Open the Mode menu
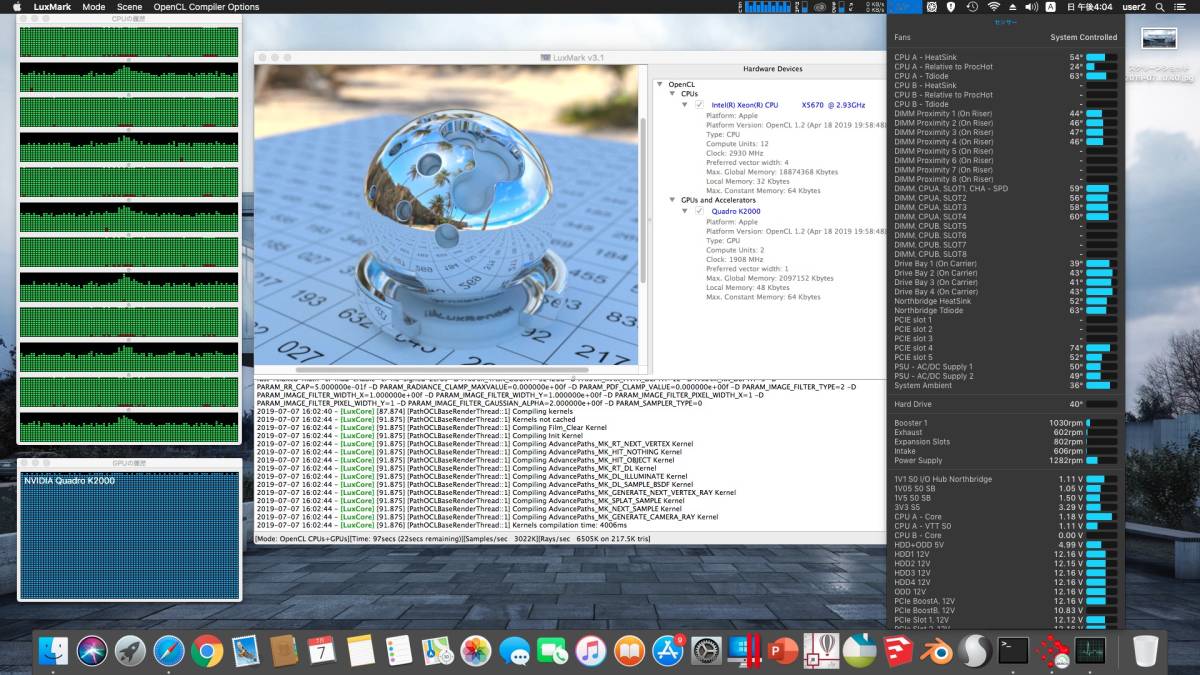The image size is (1200, 675). tap(94, 7)
